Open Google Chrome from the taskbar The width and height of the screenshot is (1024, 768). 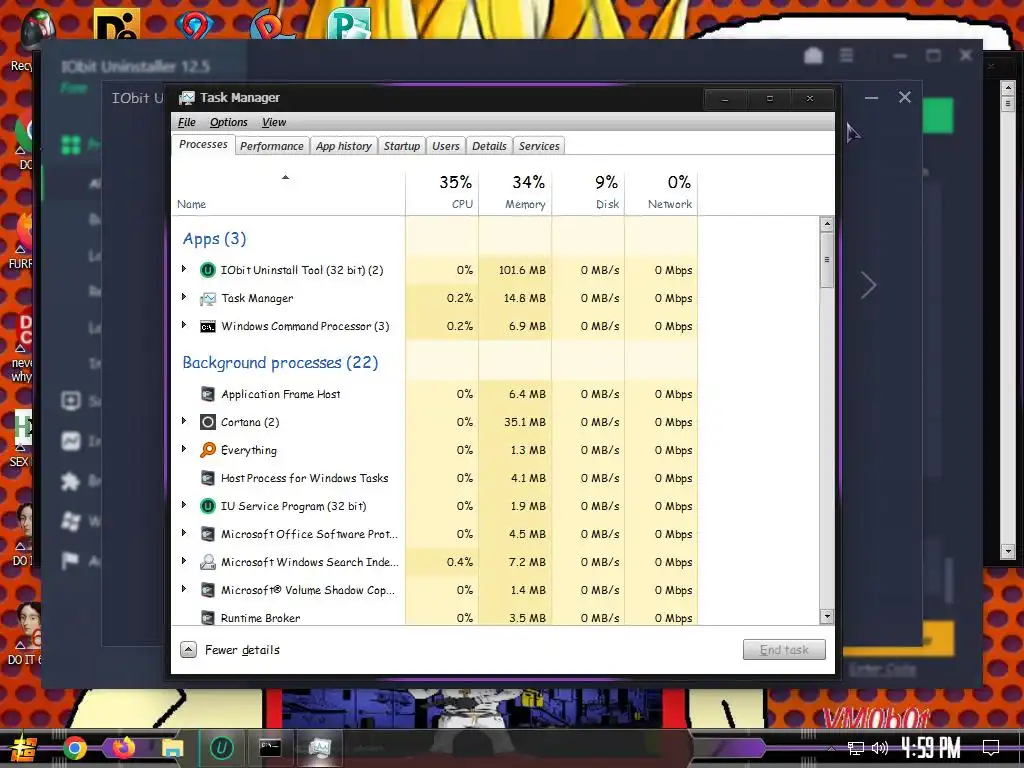click(75, 748)
